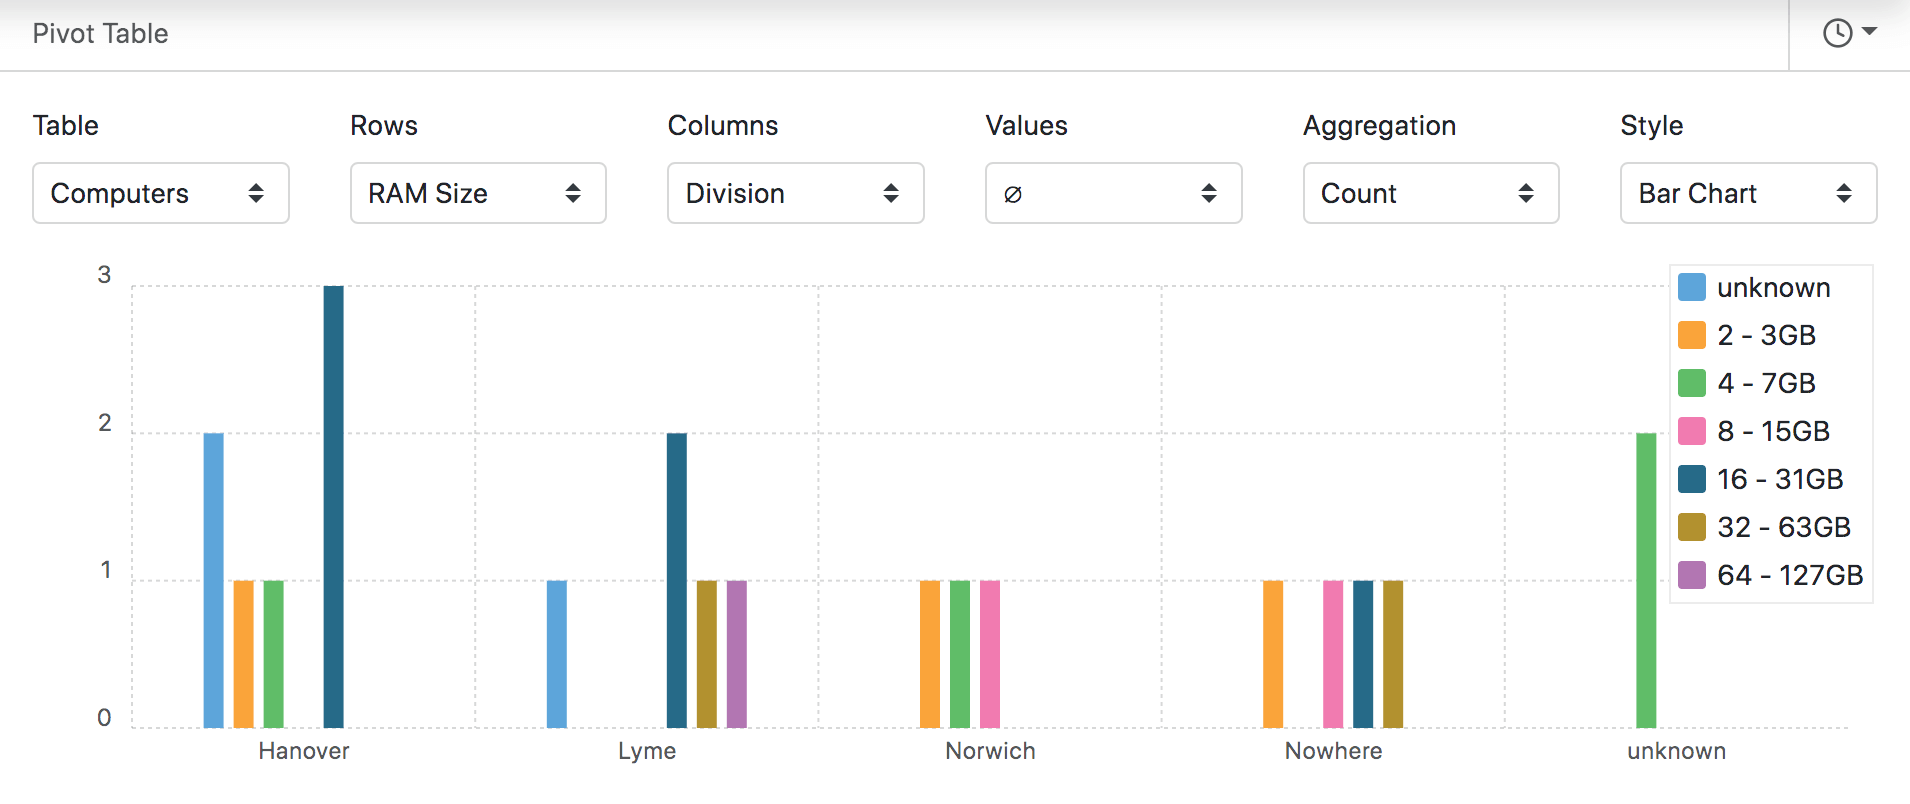Open the Values dropdown with empty symbol
The height and width of the screenshot is (804, 1910).
click(x=1113, y=193)
